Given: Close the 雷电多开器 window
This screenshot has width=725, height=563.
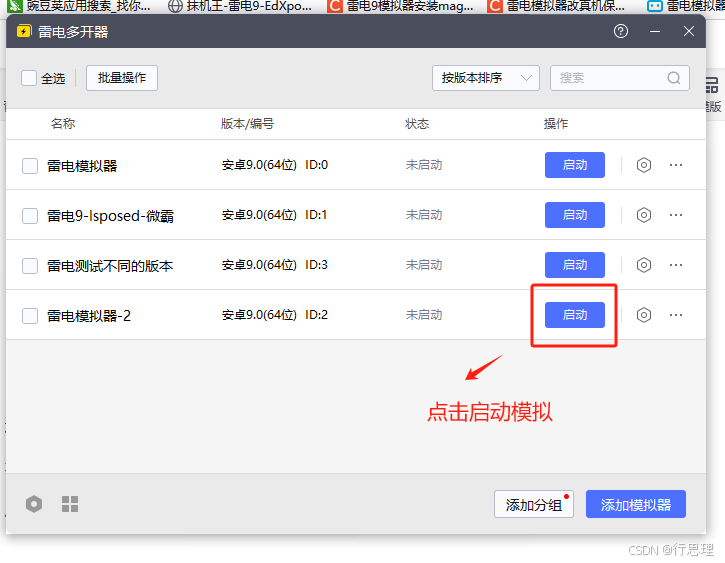Looking at the screenshot, I should pos(688,31).
